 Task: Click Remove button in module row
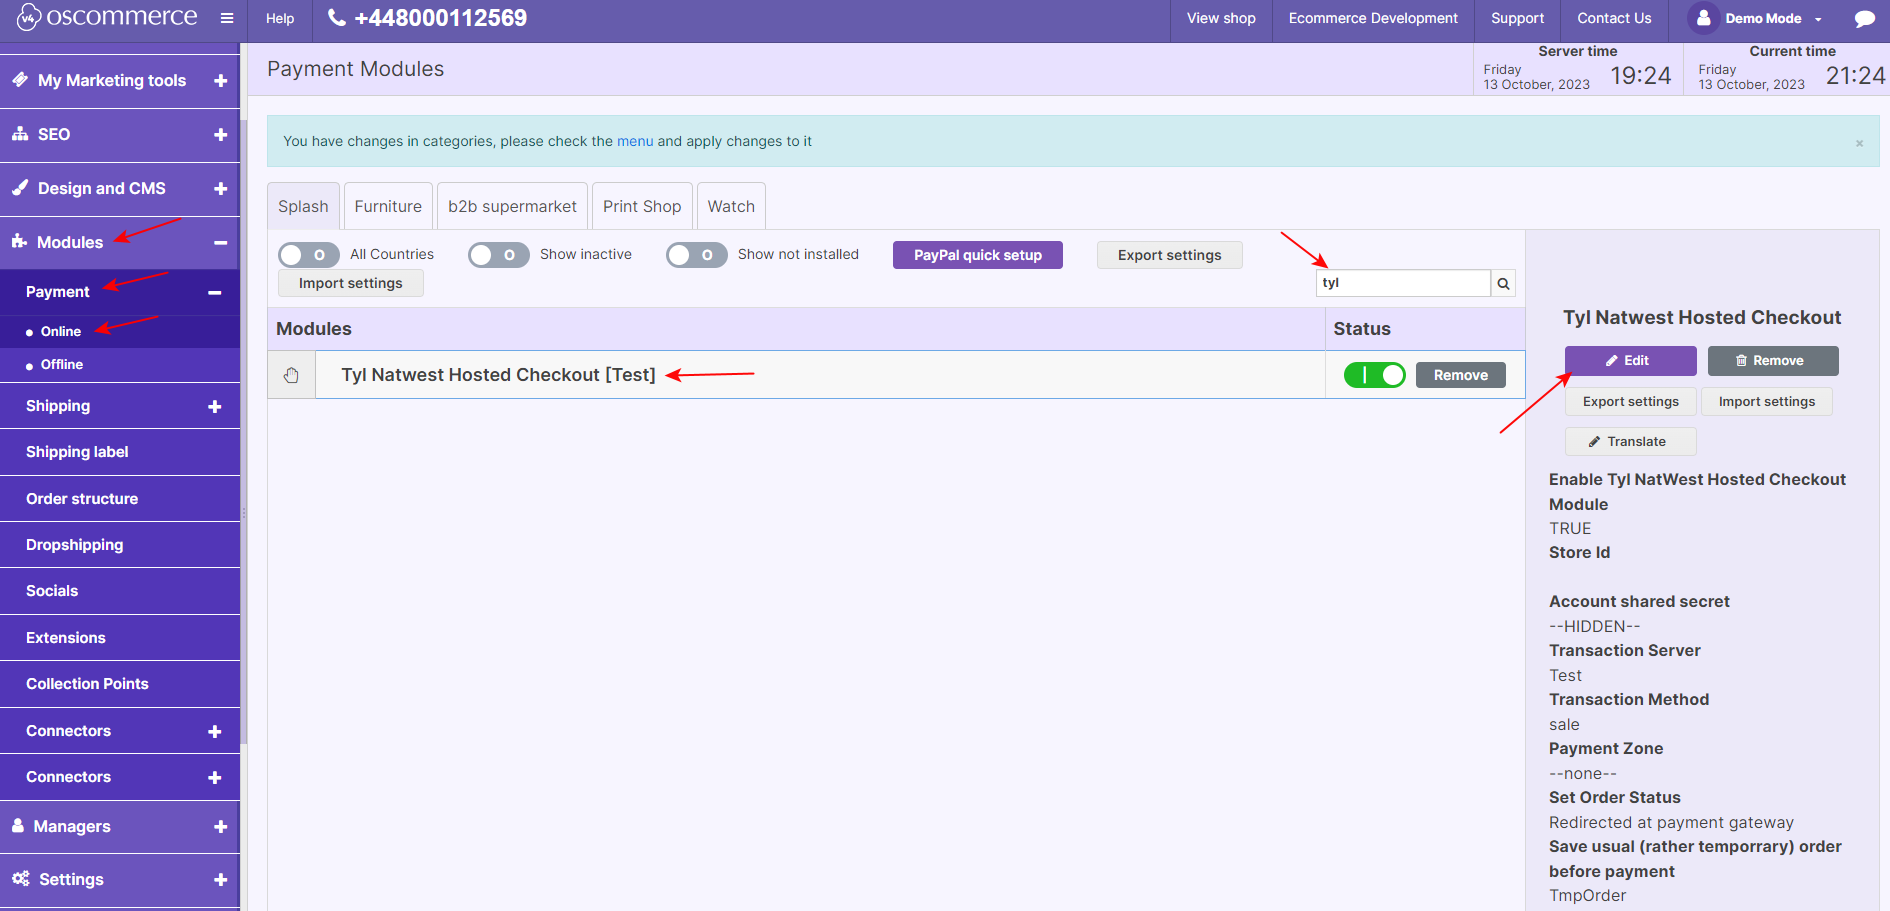(x=1461, y=375)
